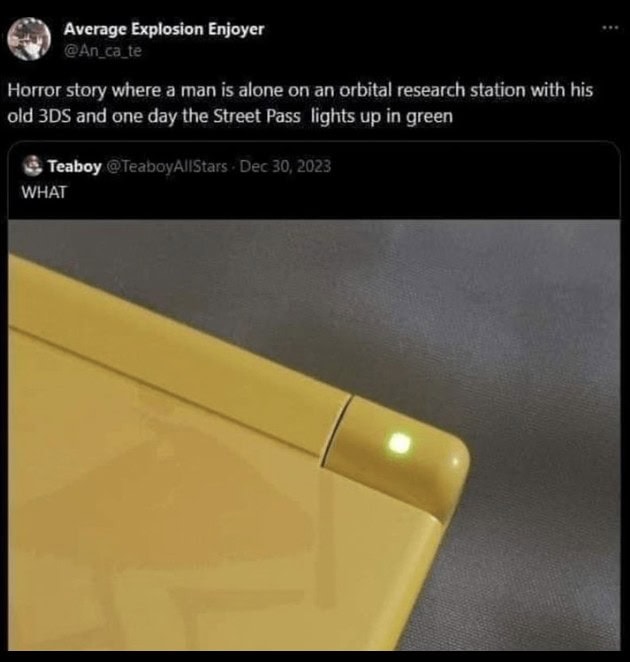The width and height of the screenshot is (630, 662).
Task: Click the Teaboy display name
Action: (74, 166)
